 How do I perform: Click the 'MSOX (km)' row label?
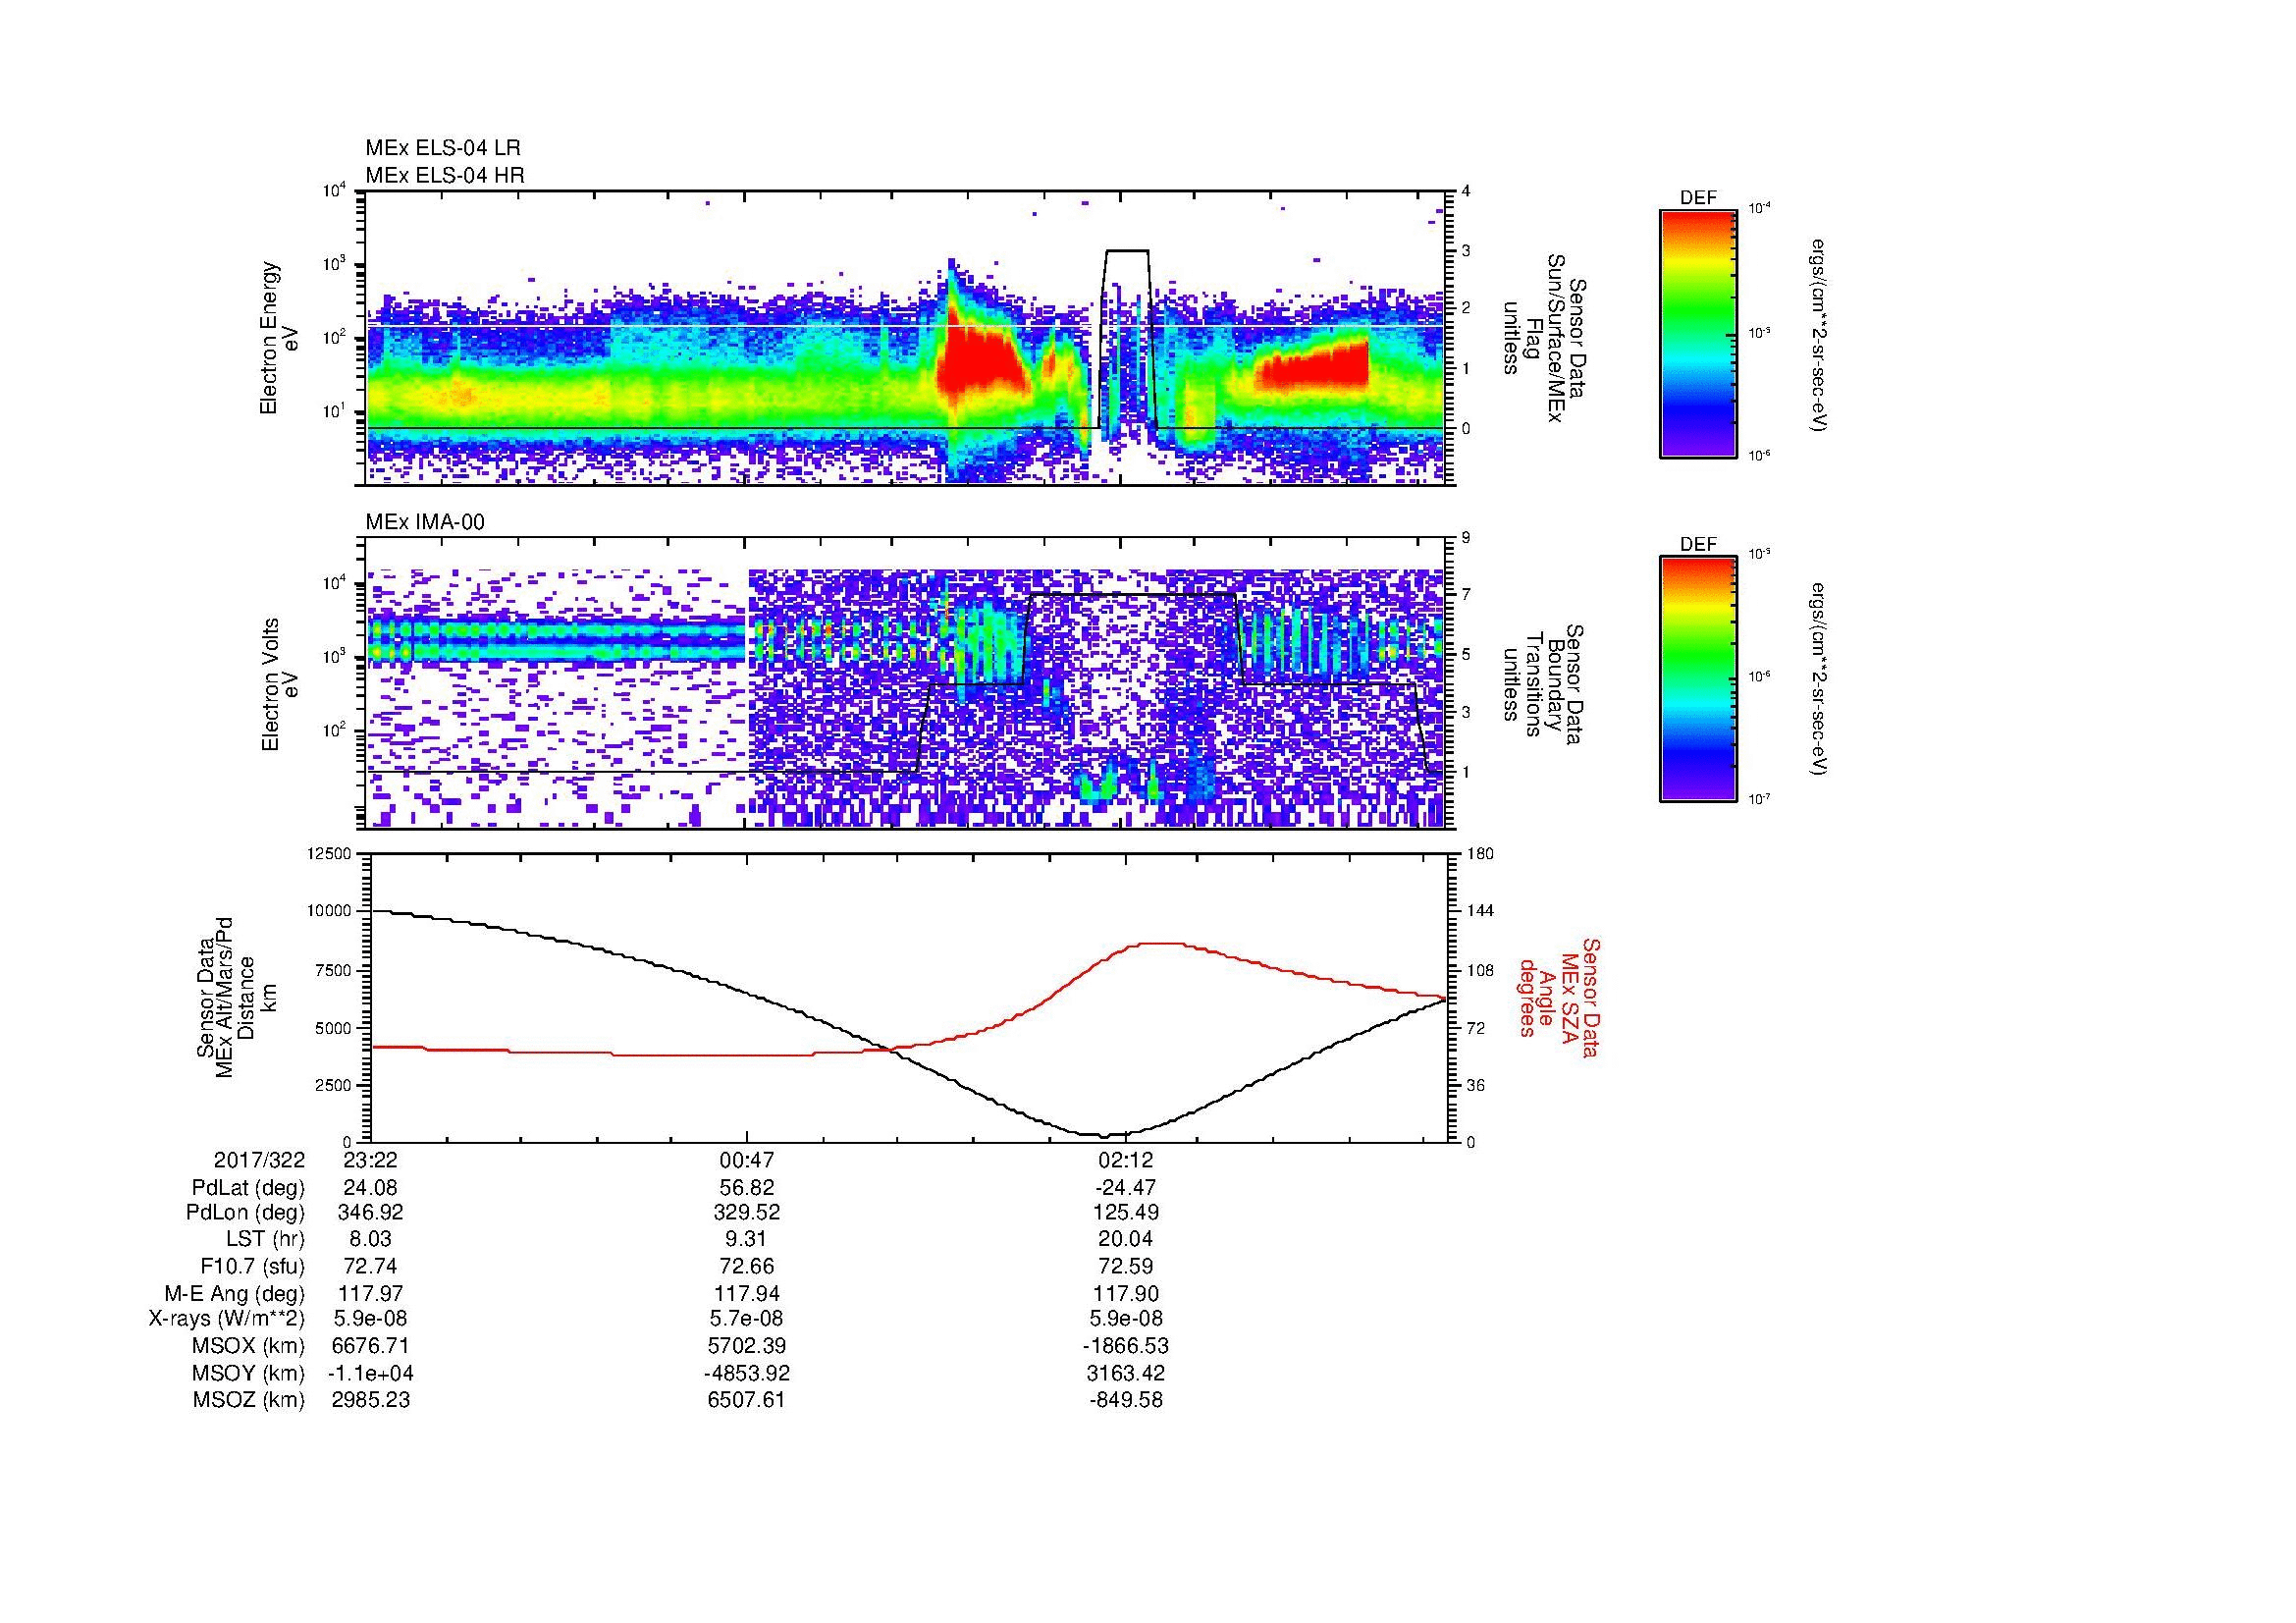pos(249,1346)
